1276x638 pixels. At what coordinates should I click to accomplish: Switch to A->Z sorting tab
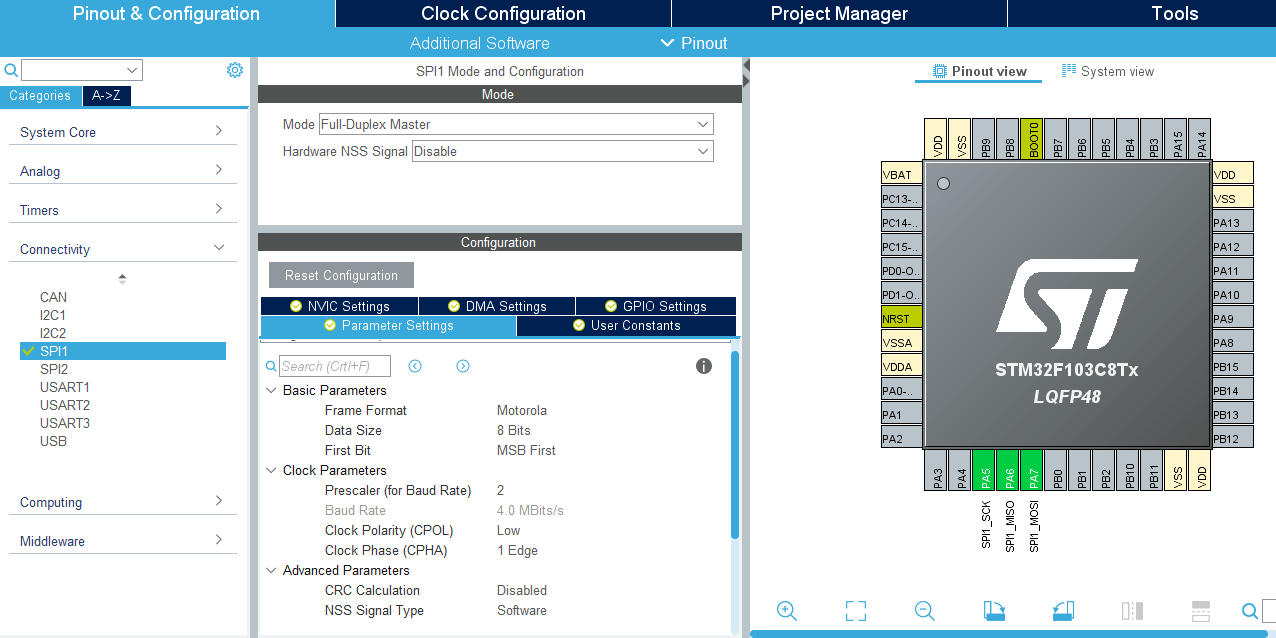pos(106,96)
